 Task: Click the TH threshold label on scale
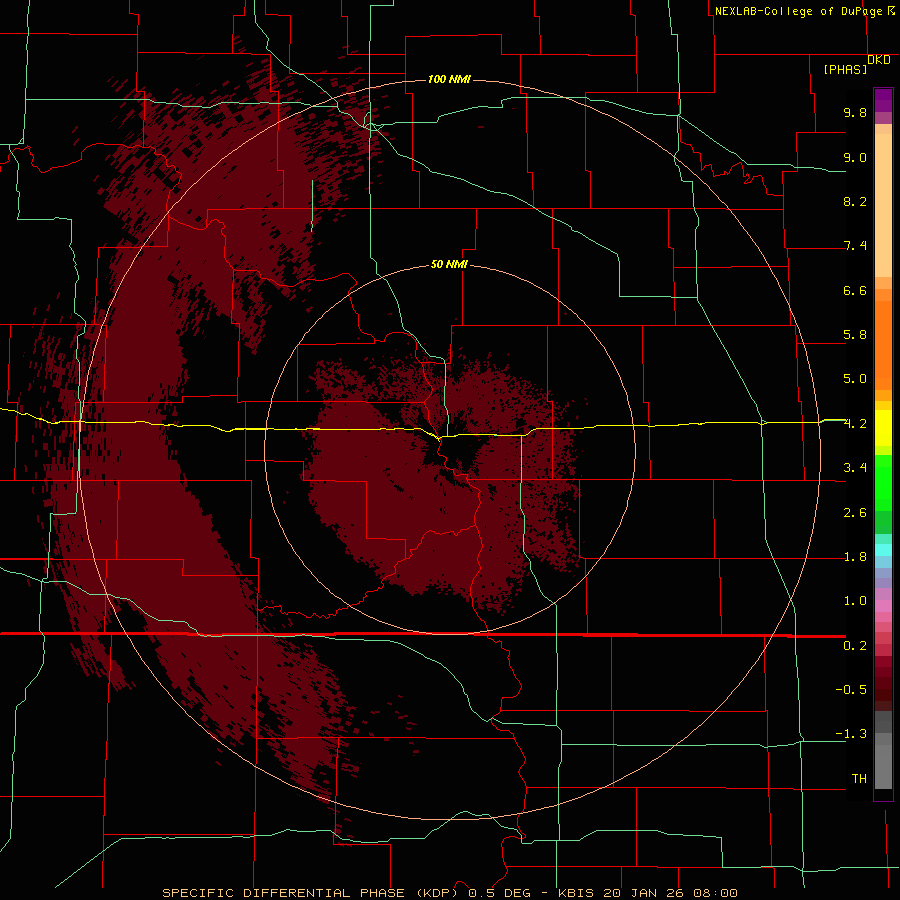pyautogui.click(x=859, y=779)
